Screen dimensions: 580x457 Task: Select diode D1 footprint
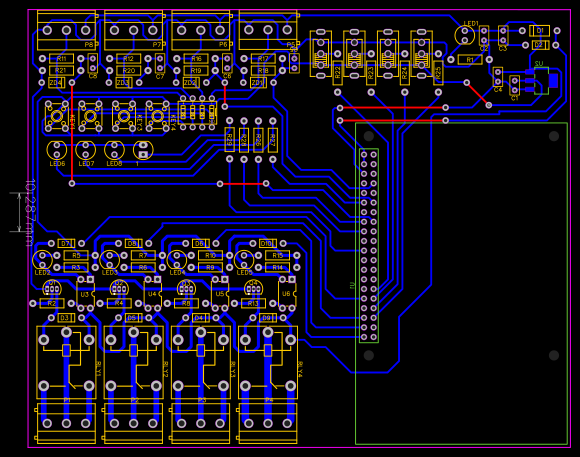tap(540, 31)
